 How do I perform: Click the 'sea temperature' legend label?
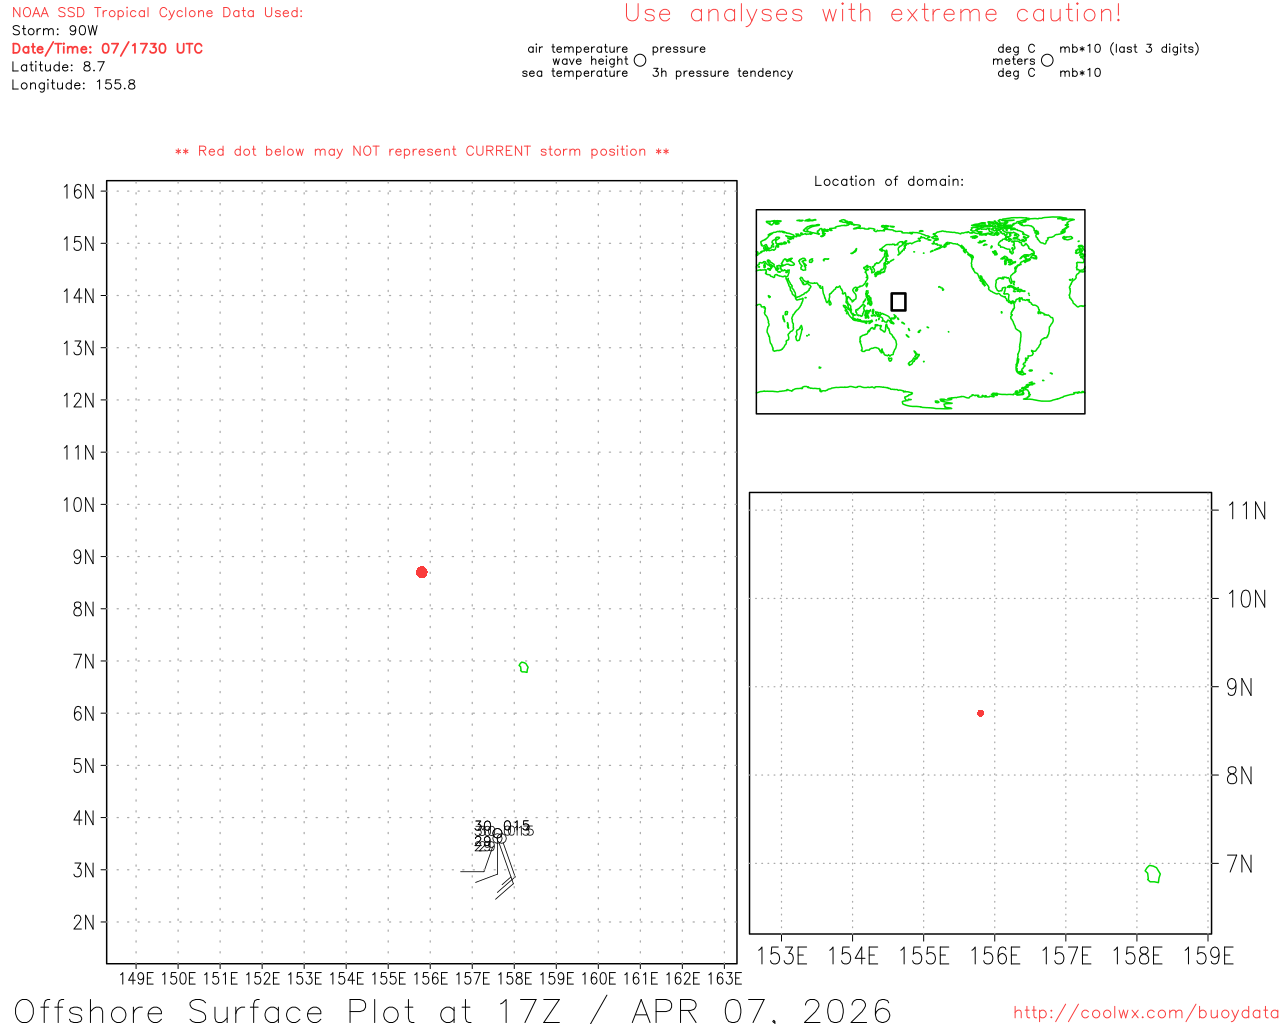[x=575, y=73]
